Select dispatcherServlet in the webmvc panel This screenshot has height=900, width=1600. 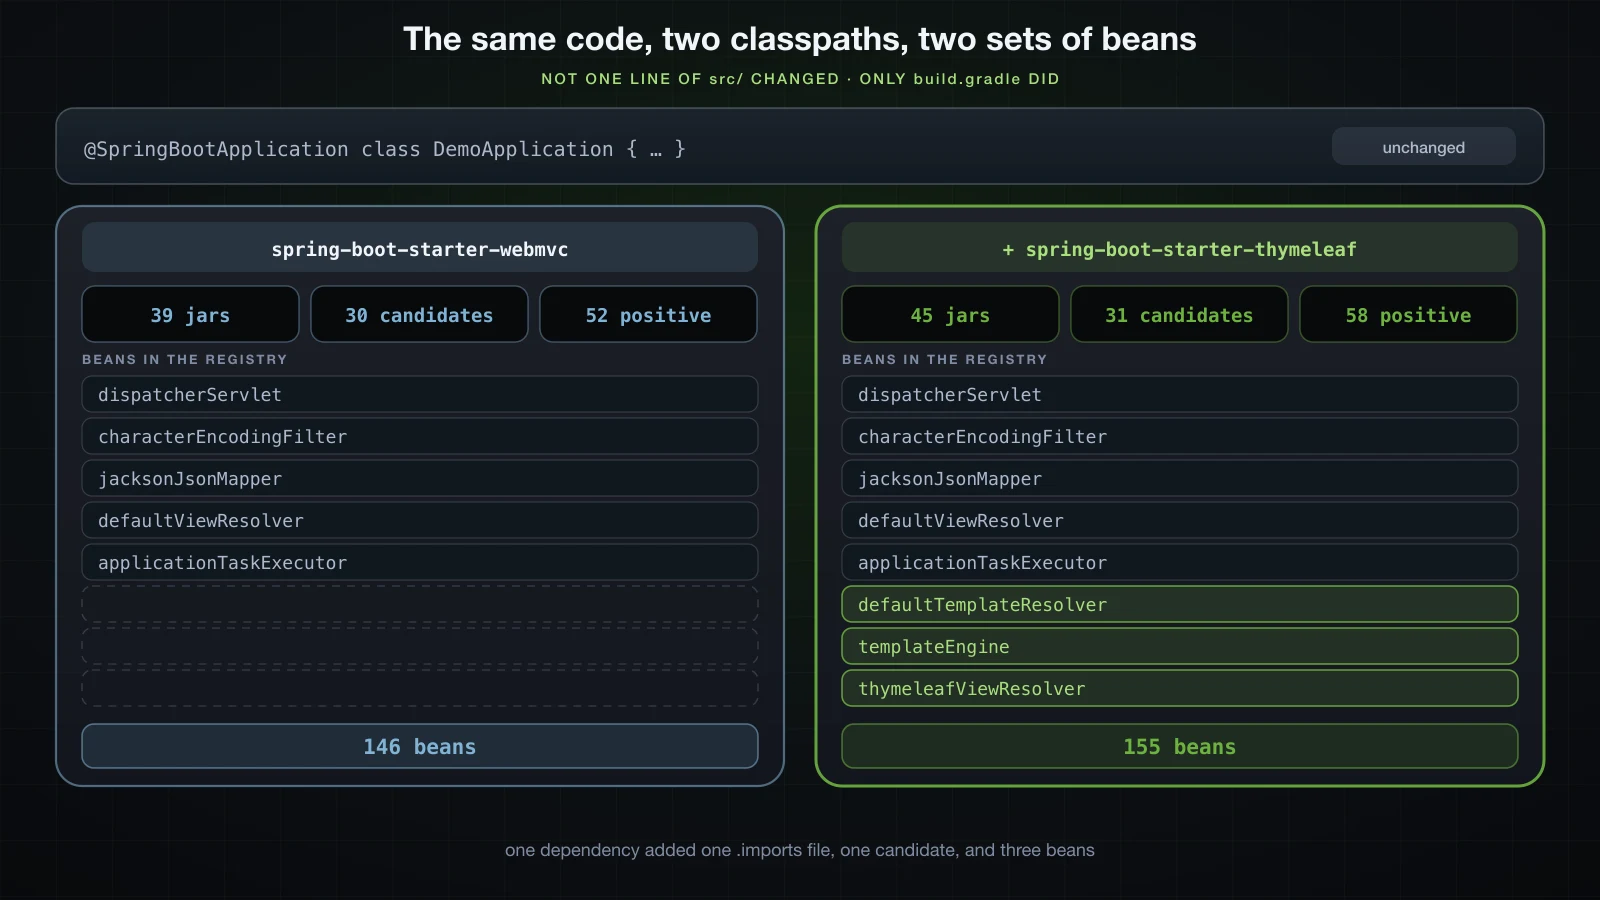point(420,394)
